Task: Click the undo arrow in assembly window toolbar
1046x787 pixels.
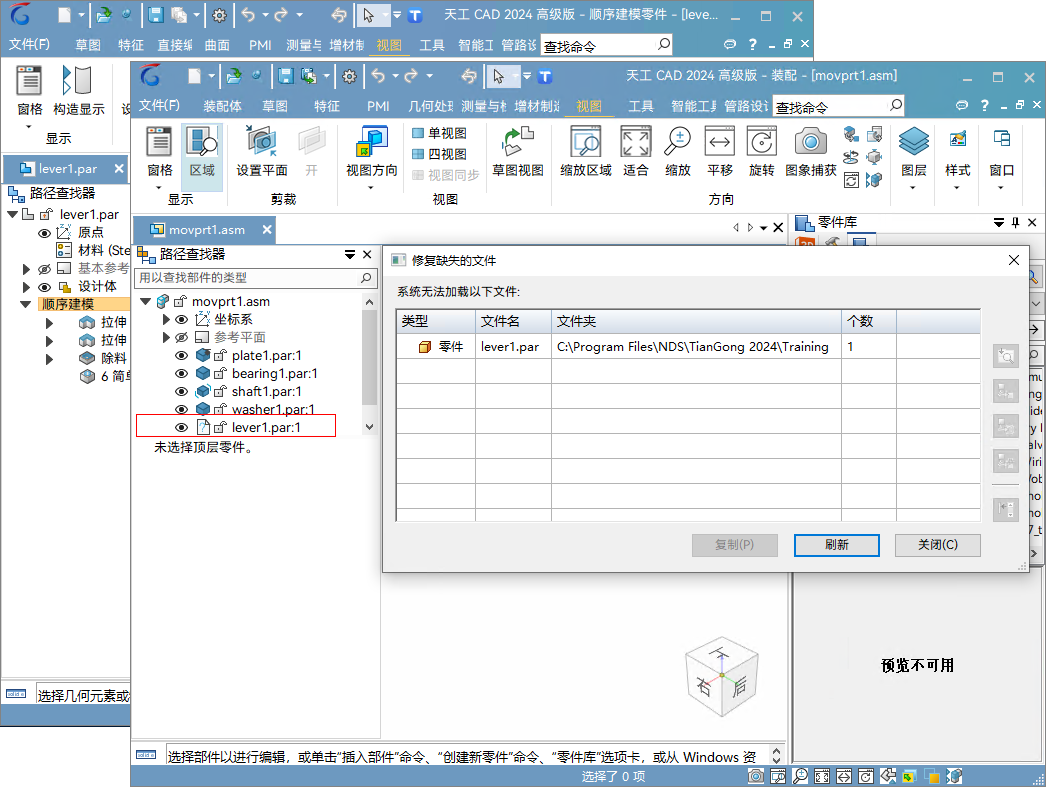Action: tap(378, 76)
